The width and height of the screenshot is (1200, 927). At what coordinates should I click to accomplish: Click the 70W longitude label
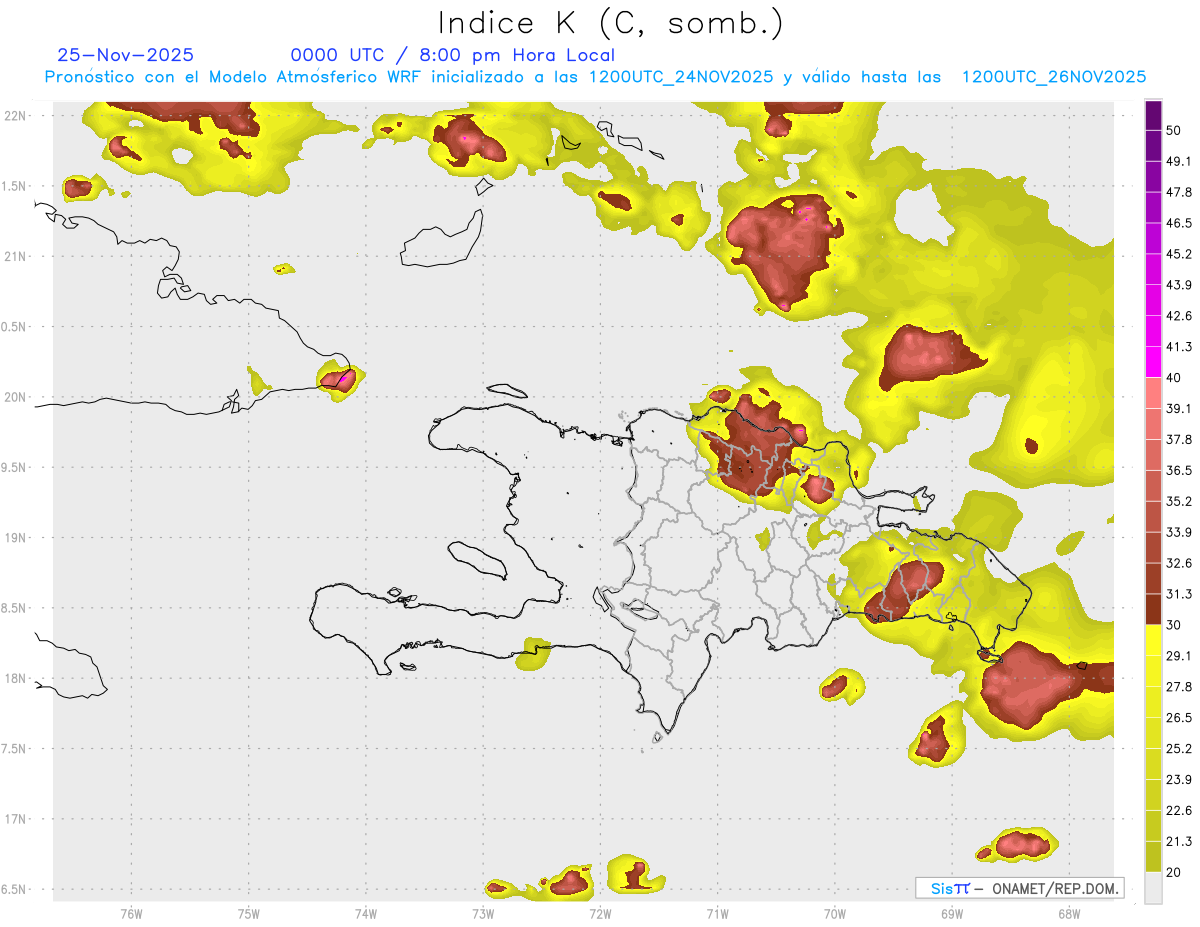[835, 913]
